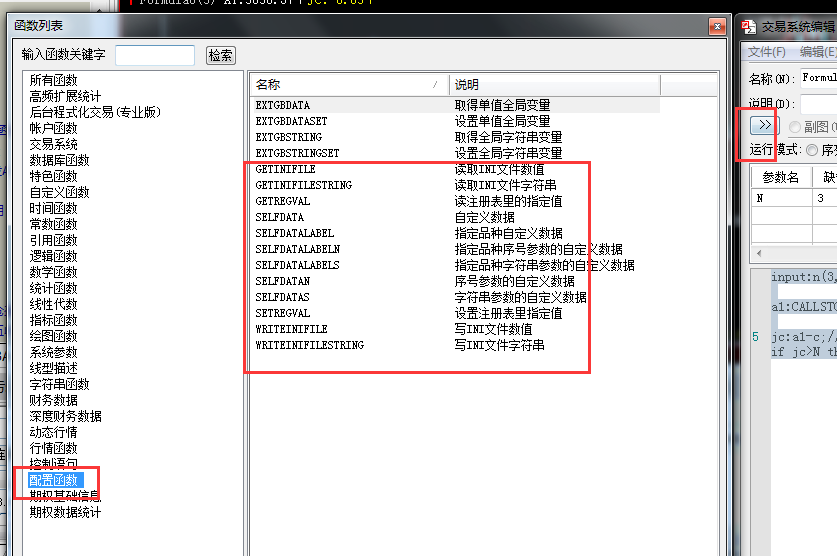Select 数学函数 category
This screenshot has width=837, height=556.
coord(53,272)
